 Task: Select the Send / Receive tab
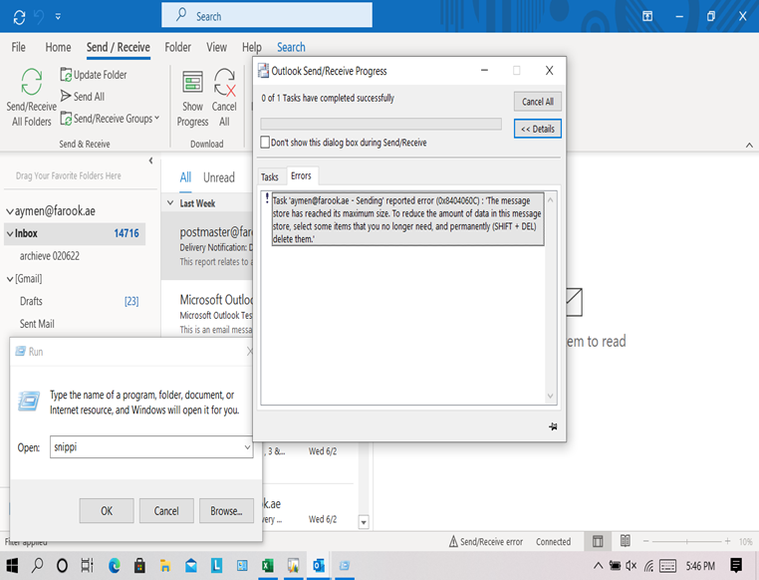click(x=118, y=47)
